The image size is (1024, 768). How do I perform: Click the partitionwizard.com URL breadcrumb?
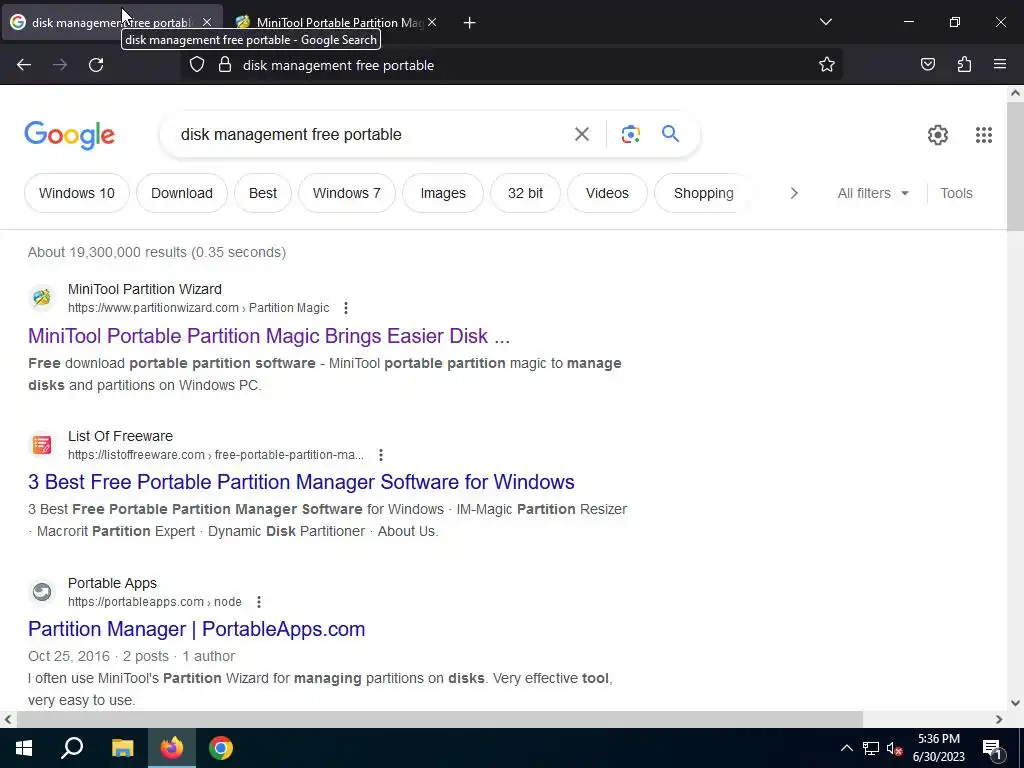tap(199, 308)
